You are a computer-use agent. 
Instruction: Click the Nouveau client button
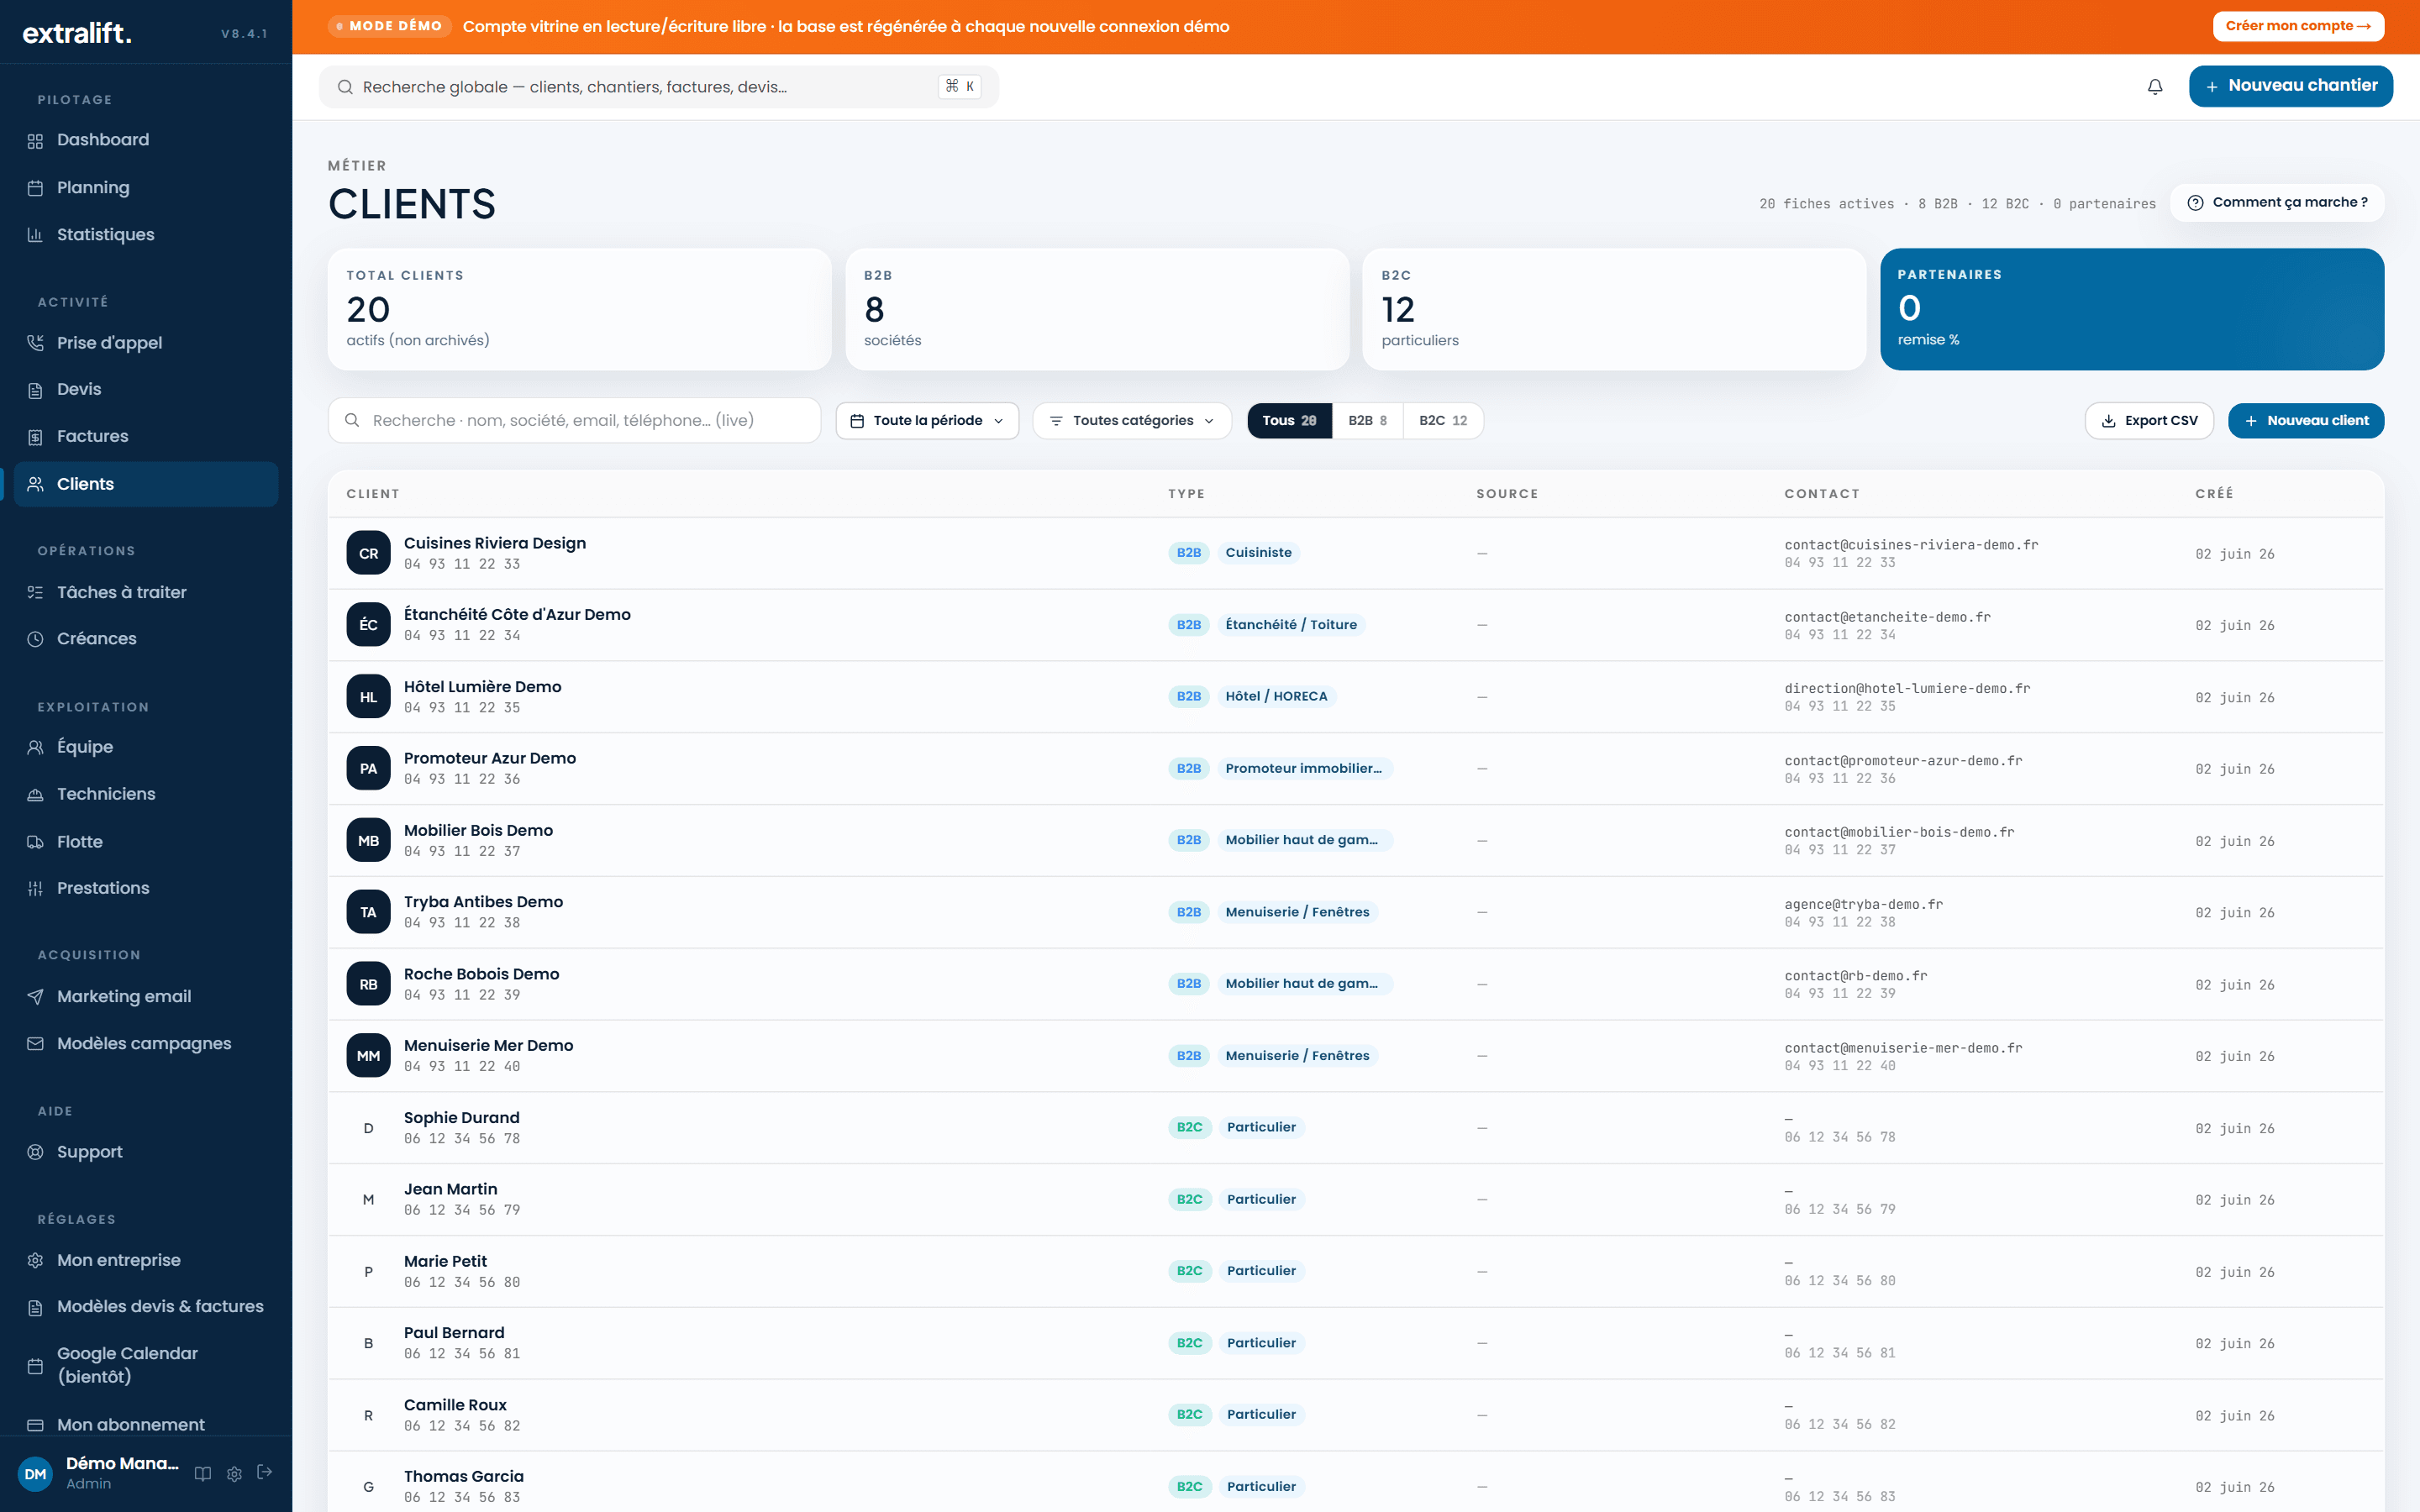[x=2306, y=421]
